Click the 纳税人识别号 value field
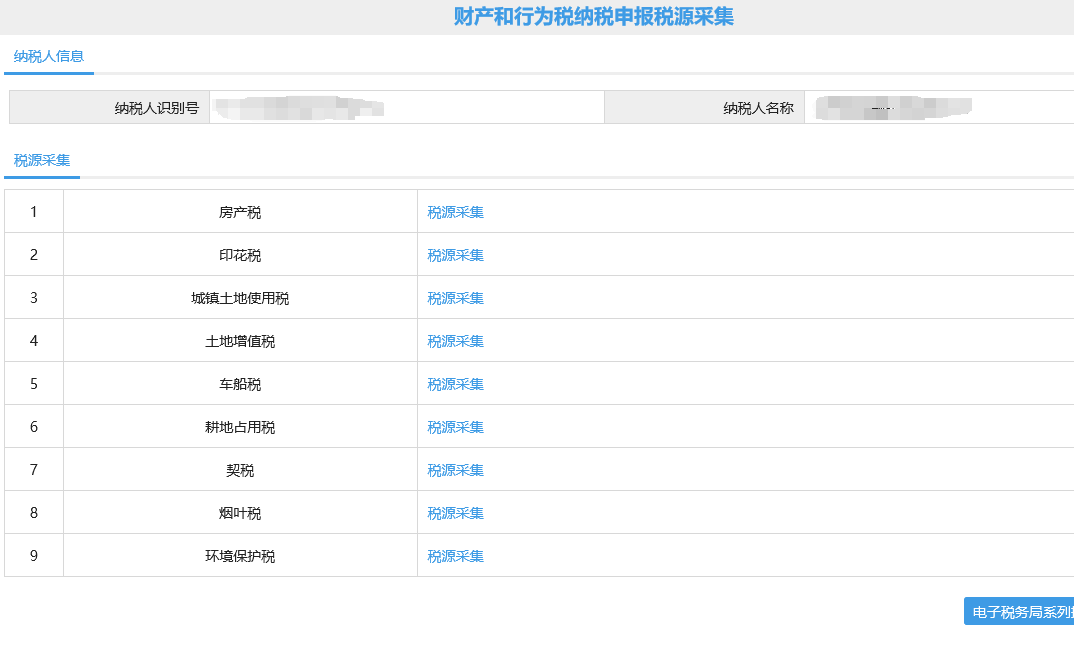1074x646 pixels. [x=405, y=108]
